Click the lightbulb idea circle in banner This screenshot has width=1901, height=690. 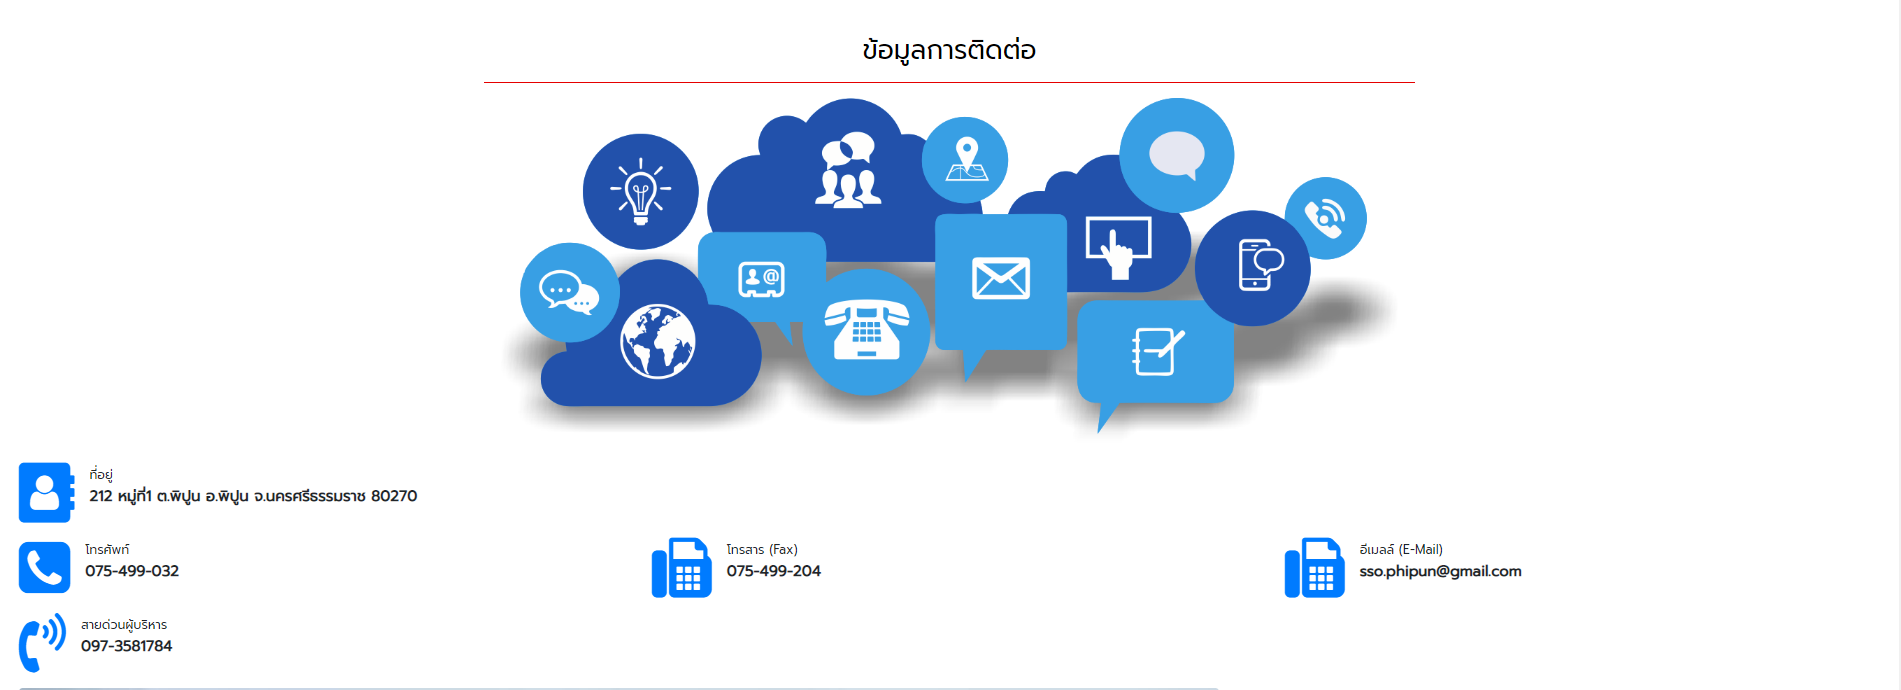(640, 191)
